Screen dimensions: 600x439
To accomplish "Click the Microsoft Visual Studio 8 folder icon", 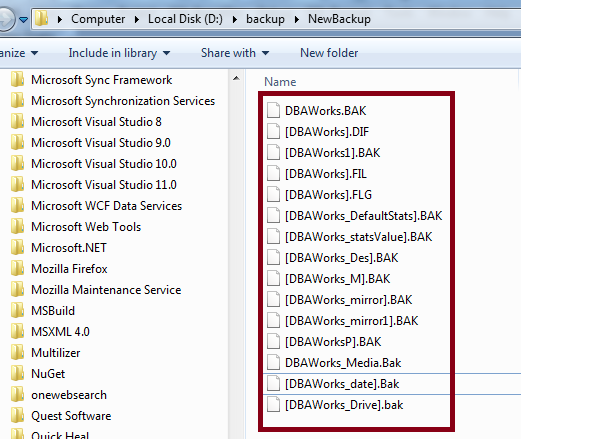I will click(x=17, y=122).
